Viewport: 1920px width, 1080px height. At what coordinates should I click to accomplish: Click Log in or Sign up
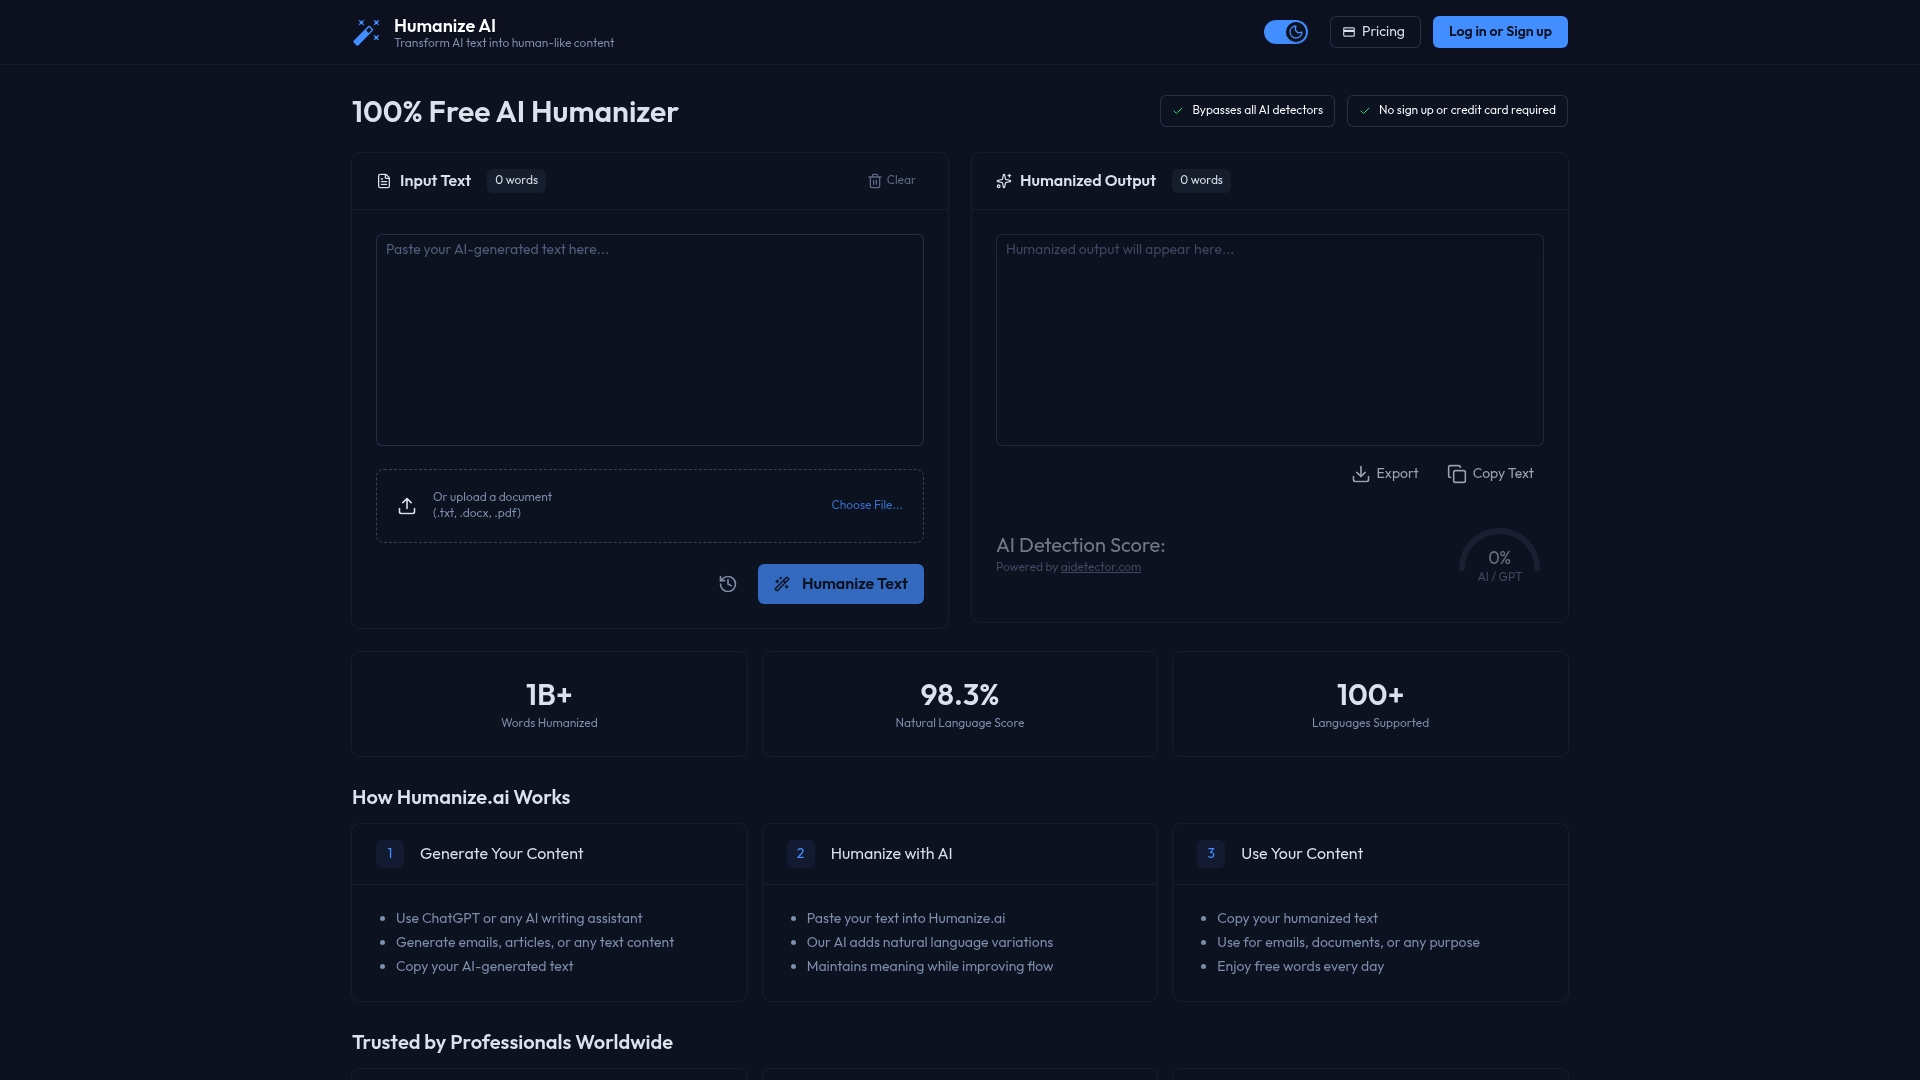(x=1500, y=31)
